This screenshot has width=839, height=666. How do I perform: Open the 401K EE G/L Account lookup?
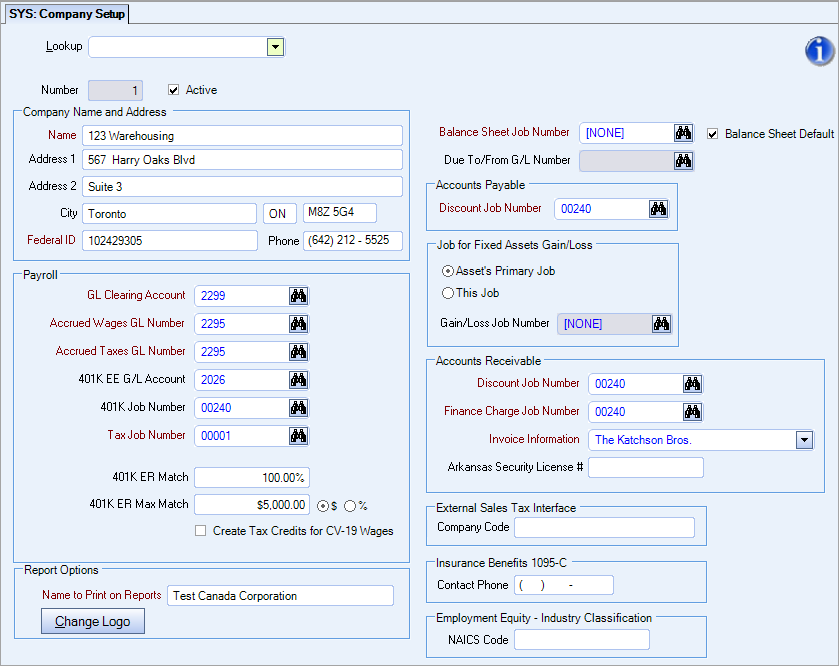coord(298,379)
